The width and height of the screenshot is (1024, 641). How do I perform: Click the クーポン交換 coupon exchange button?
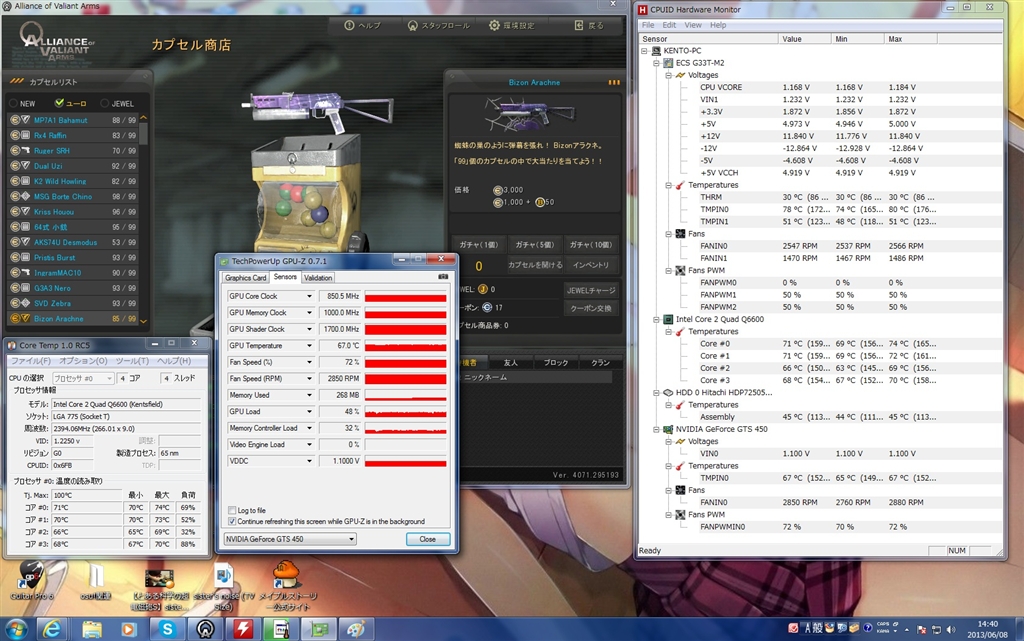pyautogui.click(x=590, y=308)
